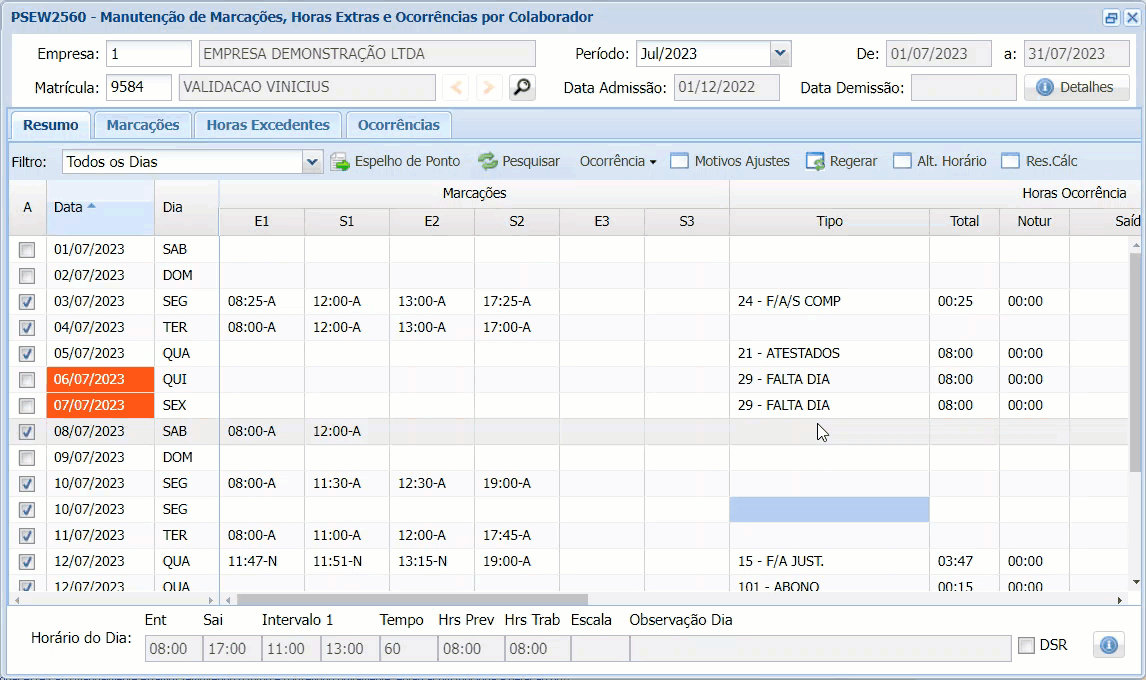Switch to the Marcações tab
The width and height of the screenshot is (1146, 680).
click(143, 125)
